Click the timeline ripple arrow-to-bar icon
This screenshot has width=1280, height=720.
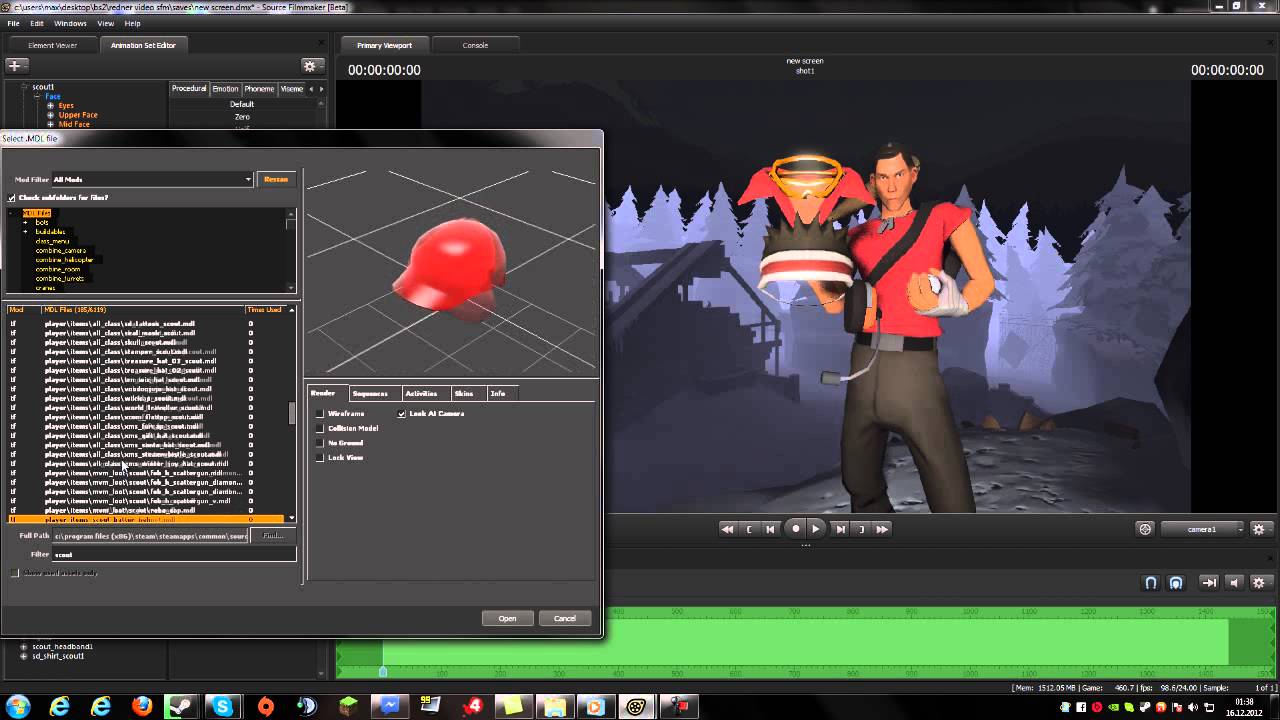tap(1209, 582)
